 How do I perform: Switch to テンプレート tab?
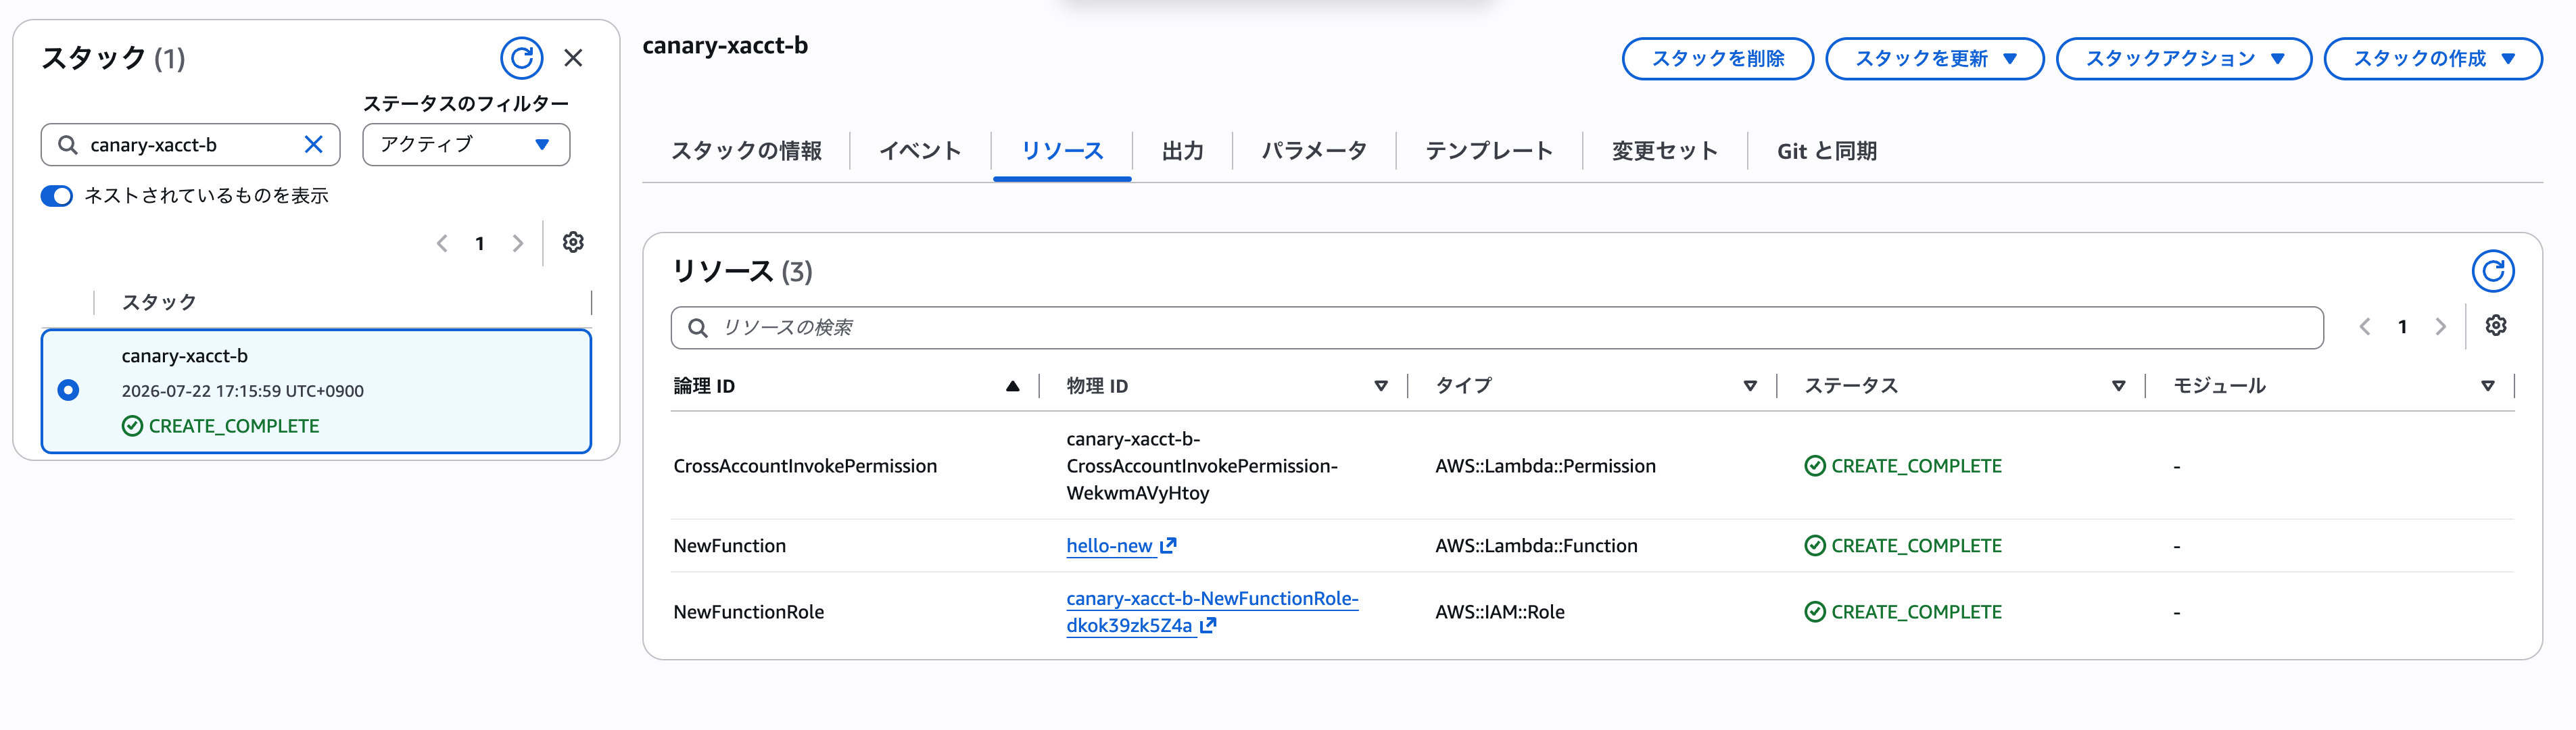tap(1489, 151)
